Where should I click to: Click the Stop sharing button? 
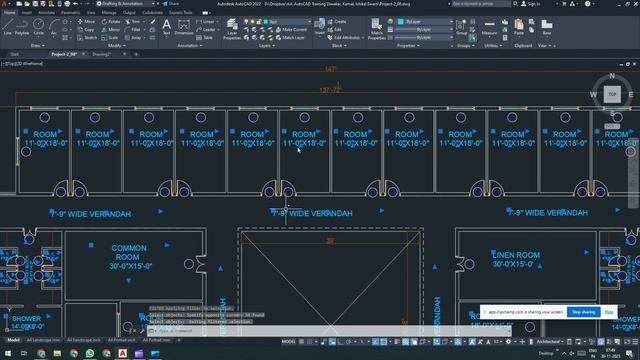pyautogui.click(x=583, y=312)
